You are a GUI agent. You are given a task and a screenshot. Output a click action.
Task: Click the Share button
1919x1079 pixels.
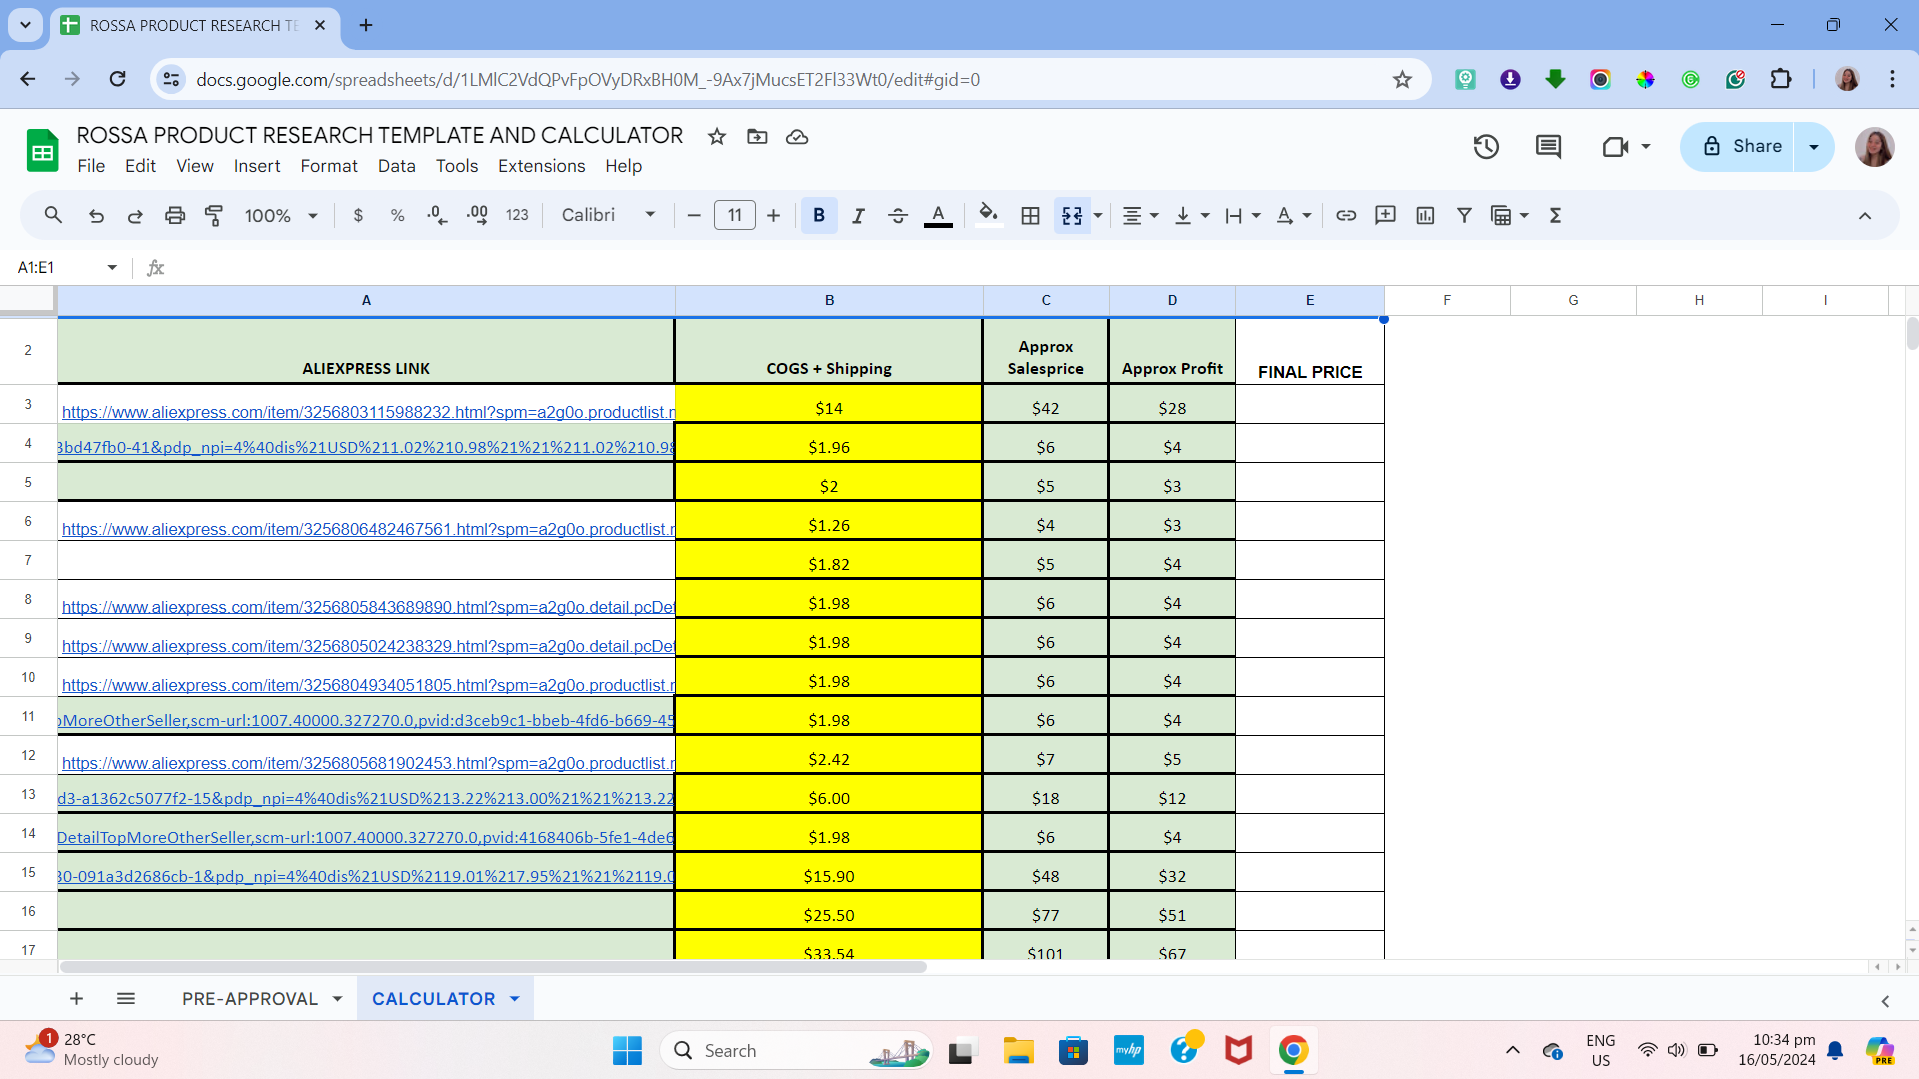[x=1741, y=147]
